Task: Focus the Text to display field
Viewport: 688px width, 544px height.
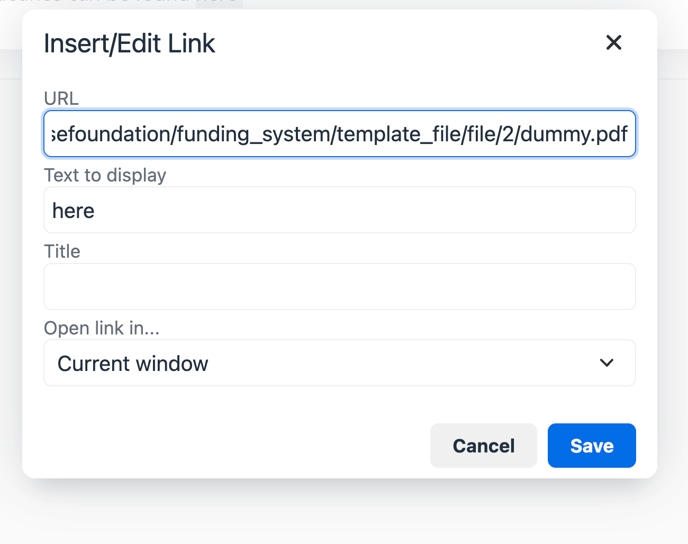Action: 340,210
